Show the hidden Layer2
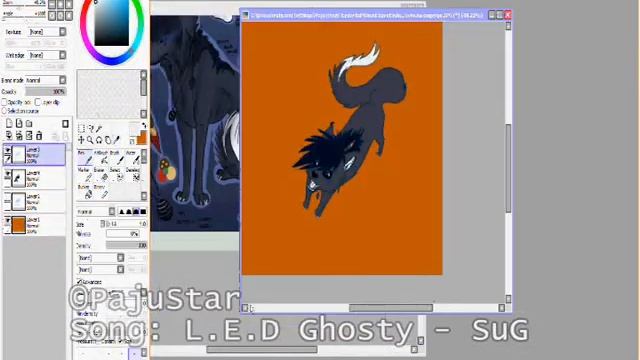The width and height of the screenshot is (640, 360). click(x=7, y=198)
